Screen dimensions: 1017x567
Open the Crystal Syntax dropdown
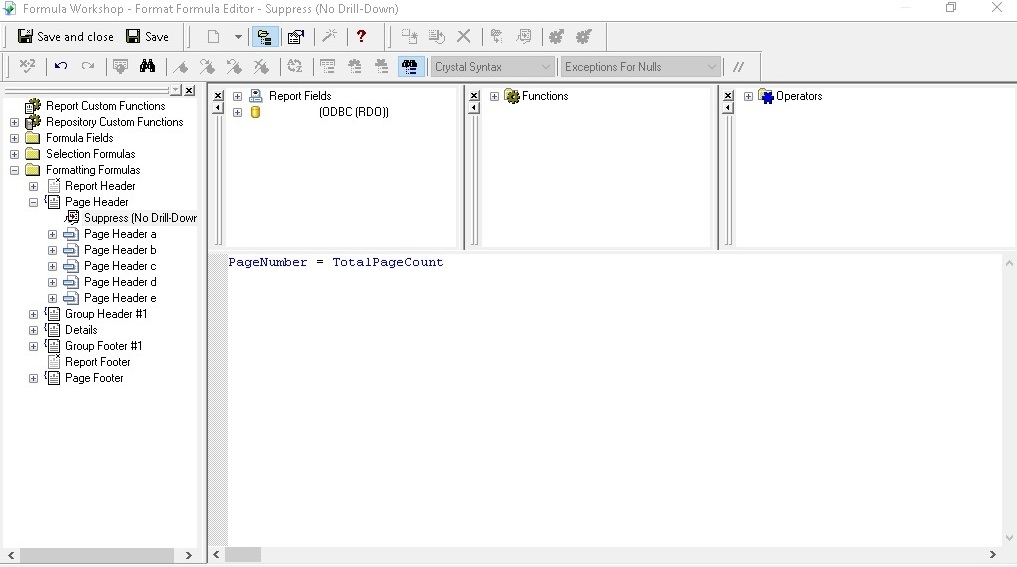click(492, 67)
